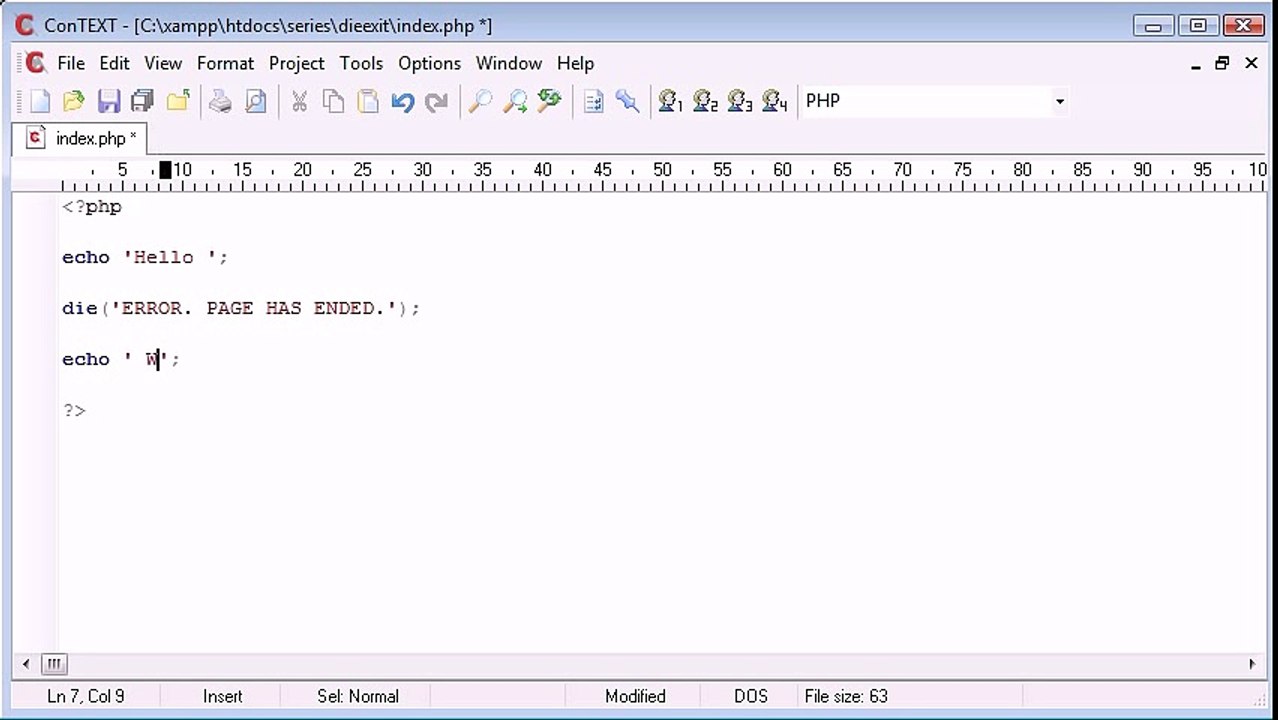This screenshot has height=720, width=1278.
Task: Cut the selected text
Action: click(x=299, y=101)
